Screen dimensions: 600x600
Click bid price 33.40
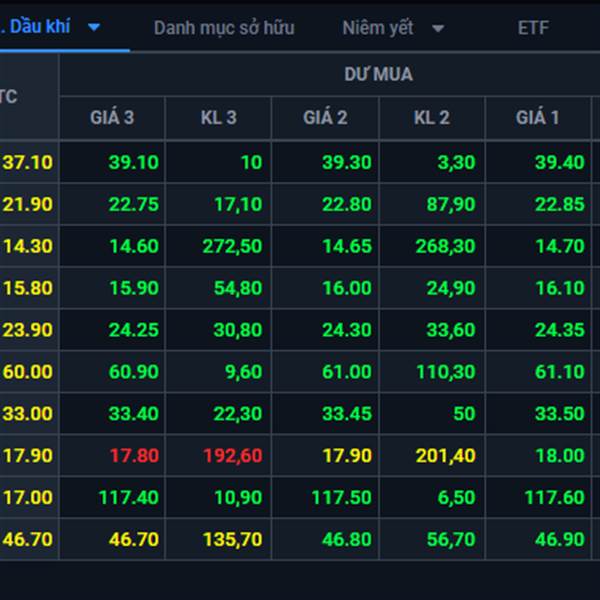pyautogui.click(x=134, y=414)
